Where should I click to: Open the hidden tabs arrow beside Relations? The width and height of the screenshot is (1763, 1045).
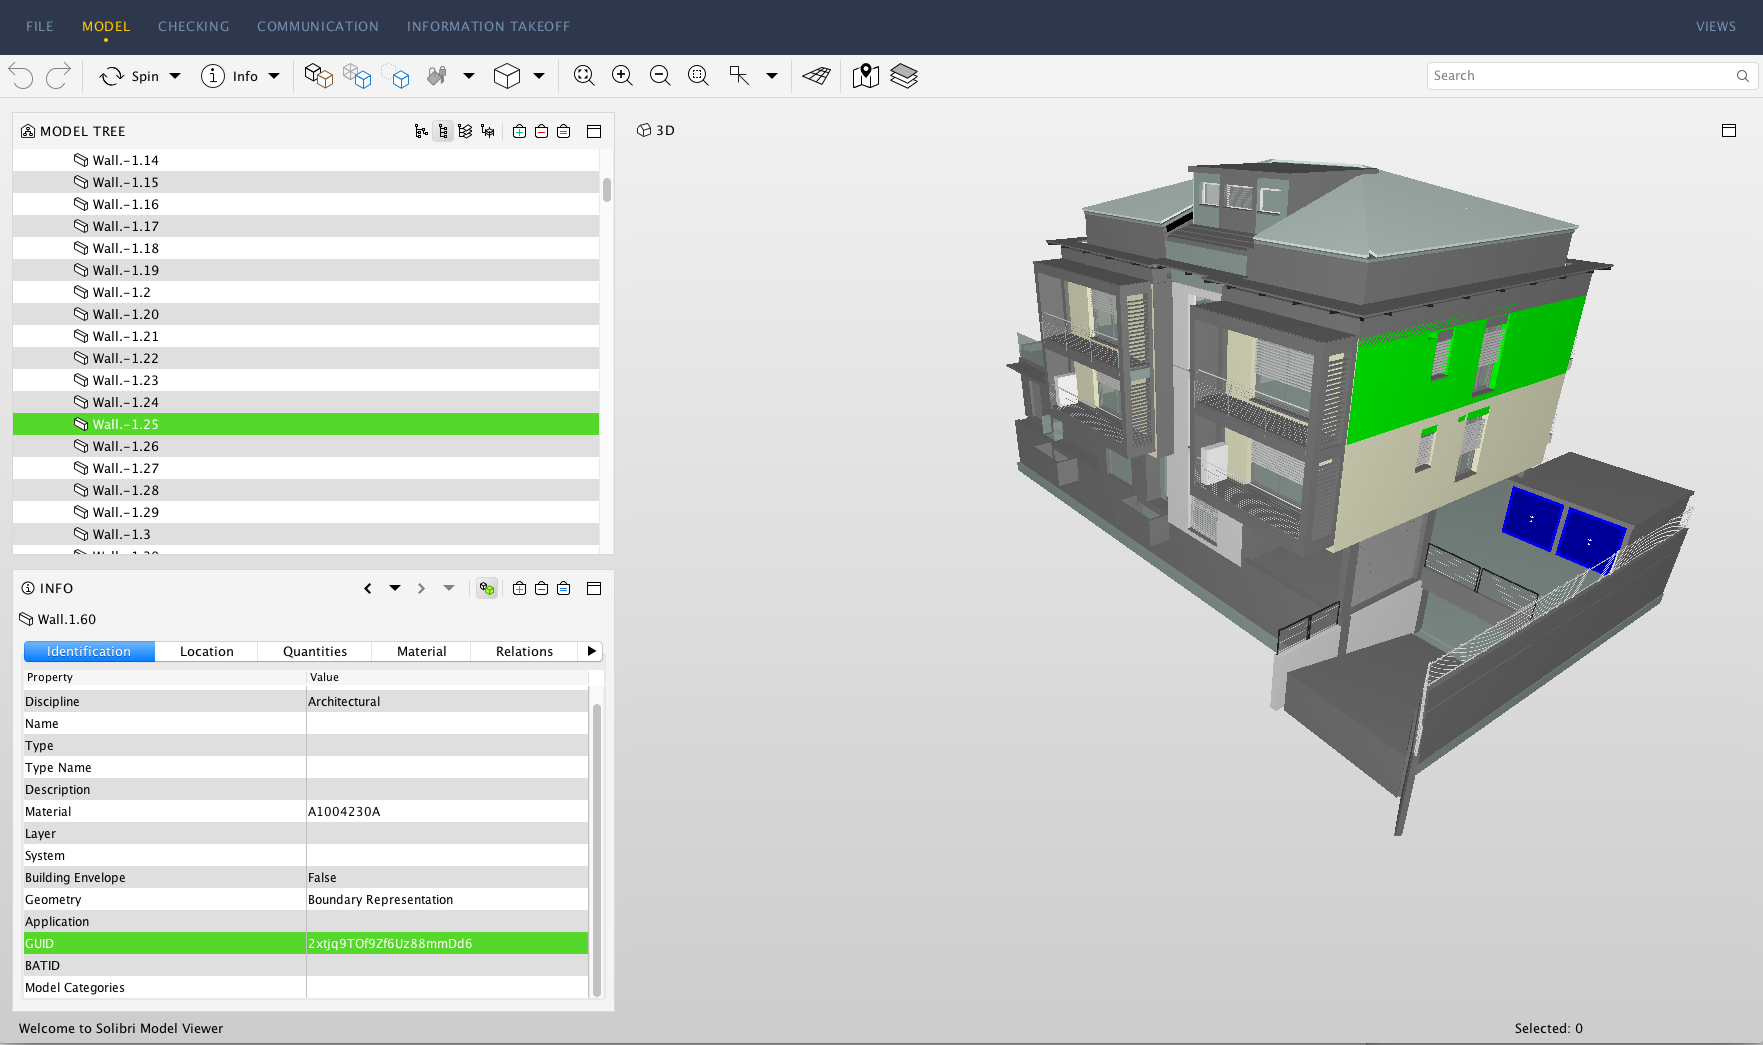click(592, 651)
